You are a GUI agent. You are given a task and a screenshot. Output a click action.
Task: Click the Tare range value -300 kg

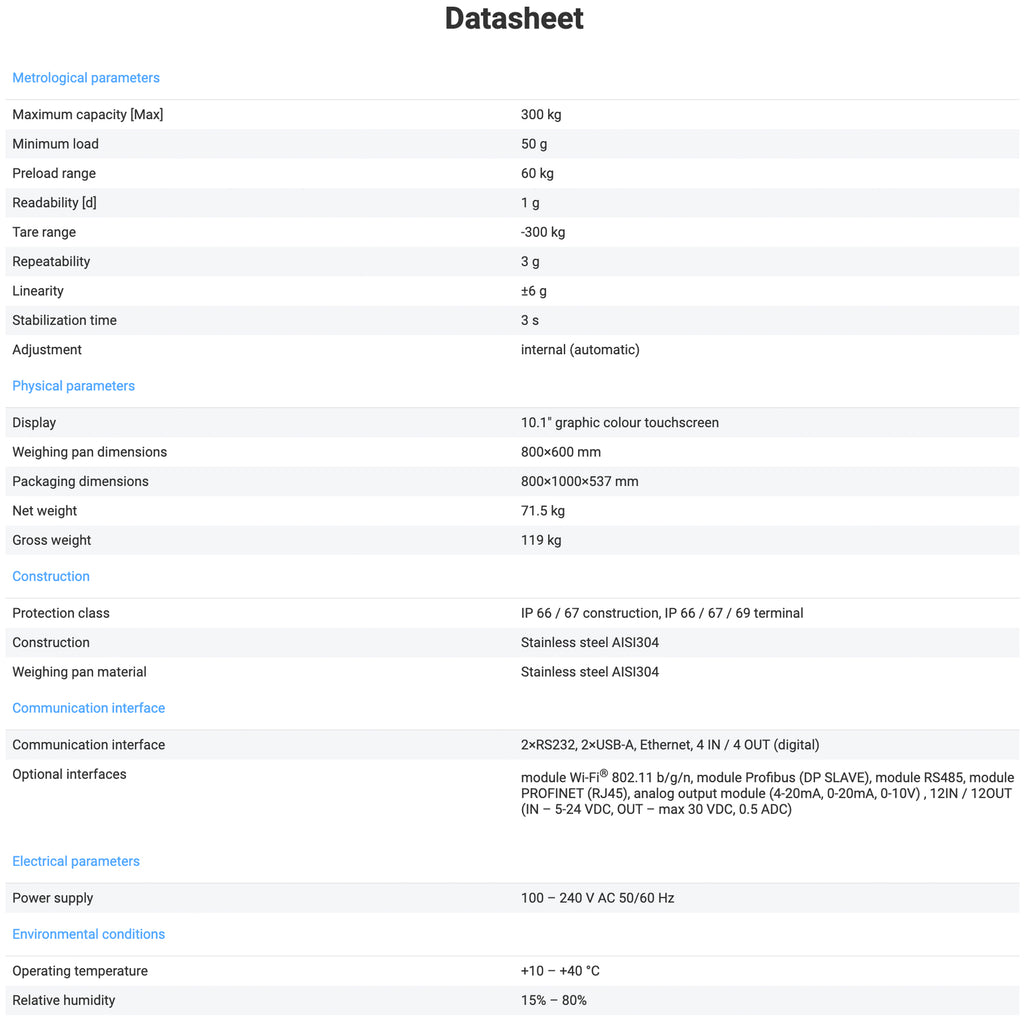click(x=543, y=232)
